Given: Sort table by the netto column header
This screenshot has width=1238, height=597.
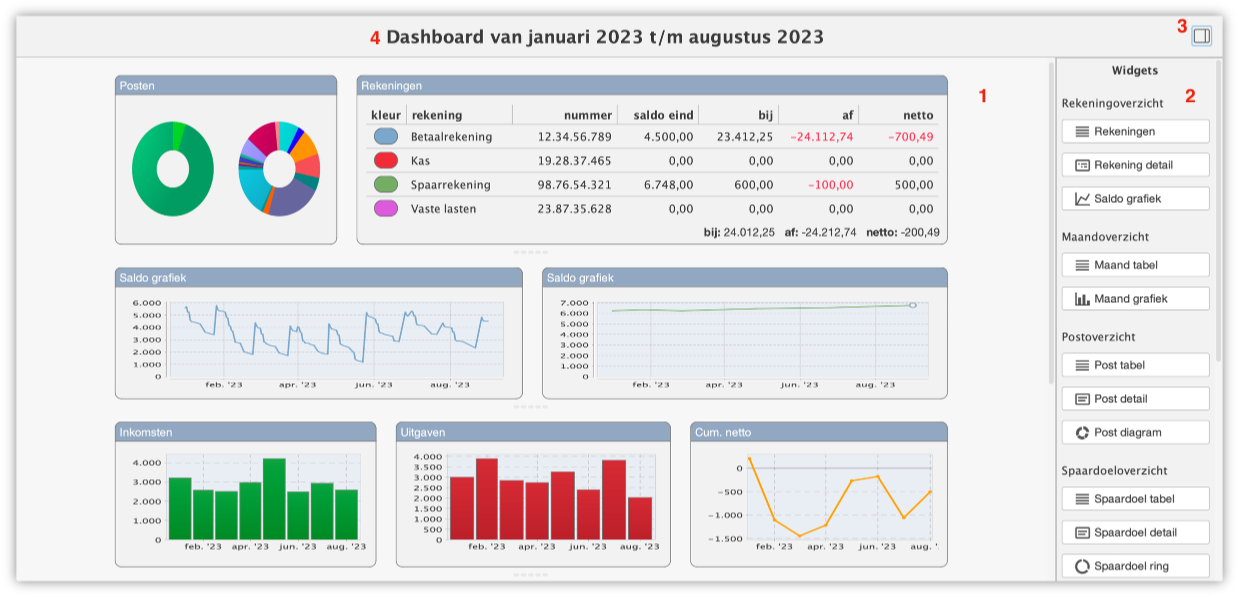Looking at the screenshot, I should pos(915,115).
